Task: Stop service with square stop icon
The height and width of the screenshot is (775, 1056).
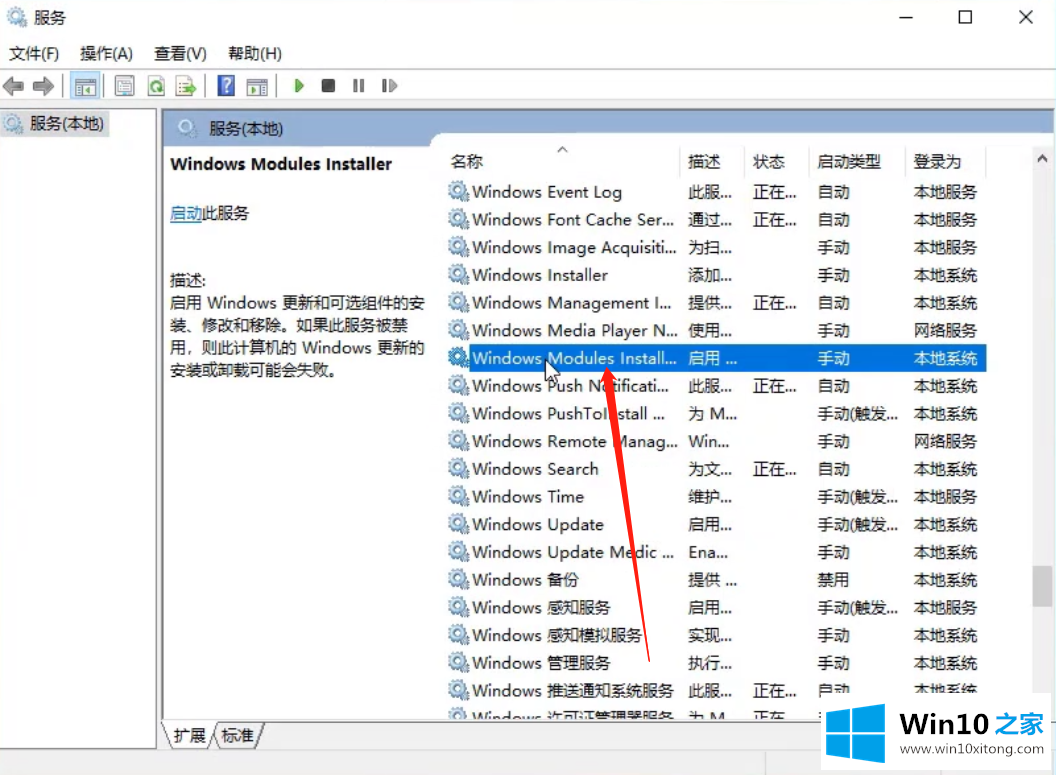Action: (x=329, y=86)
